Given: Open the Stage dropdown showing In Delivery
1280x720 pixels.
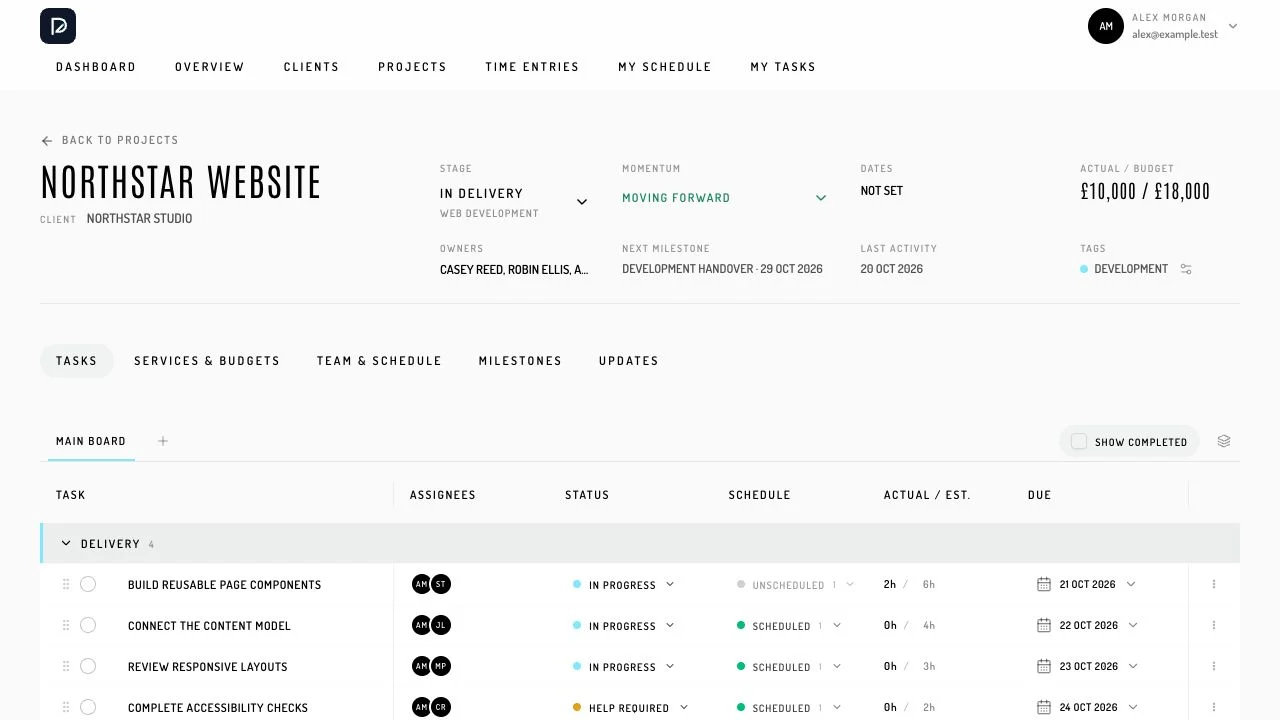Looking at the screenshot, I should tap(514, 202).
